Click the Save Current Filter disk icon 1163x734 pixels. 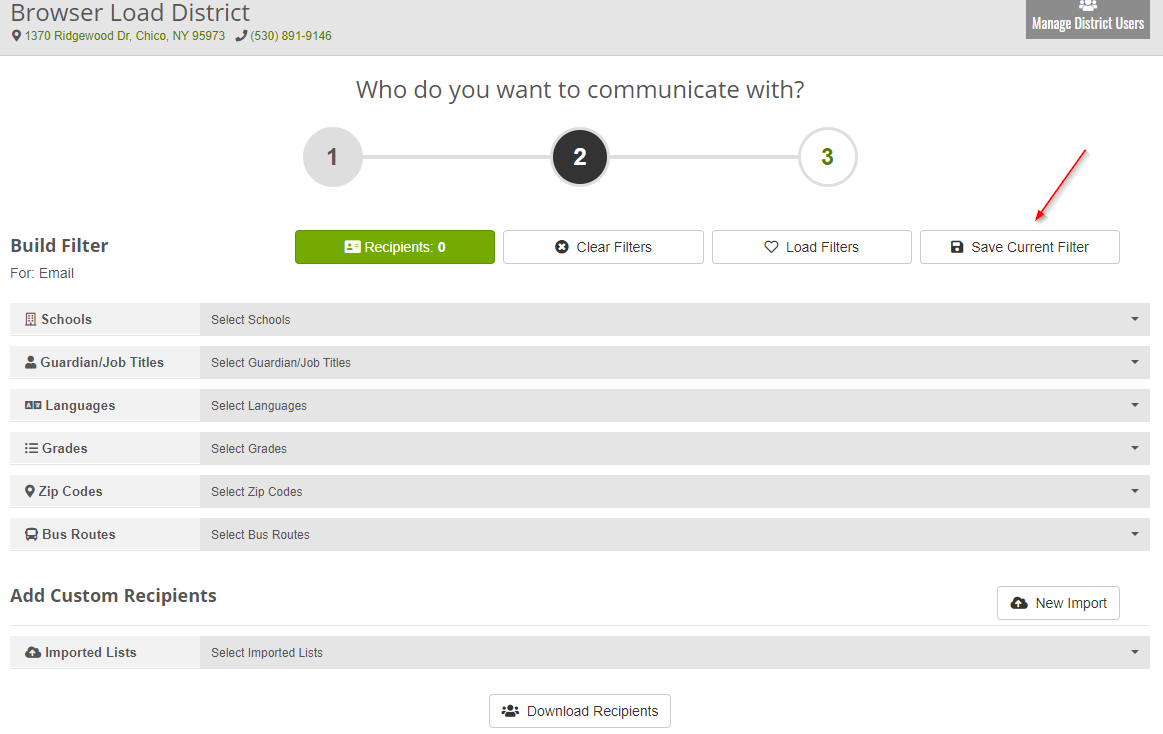957,247
